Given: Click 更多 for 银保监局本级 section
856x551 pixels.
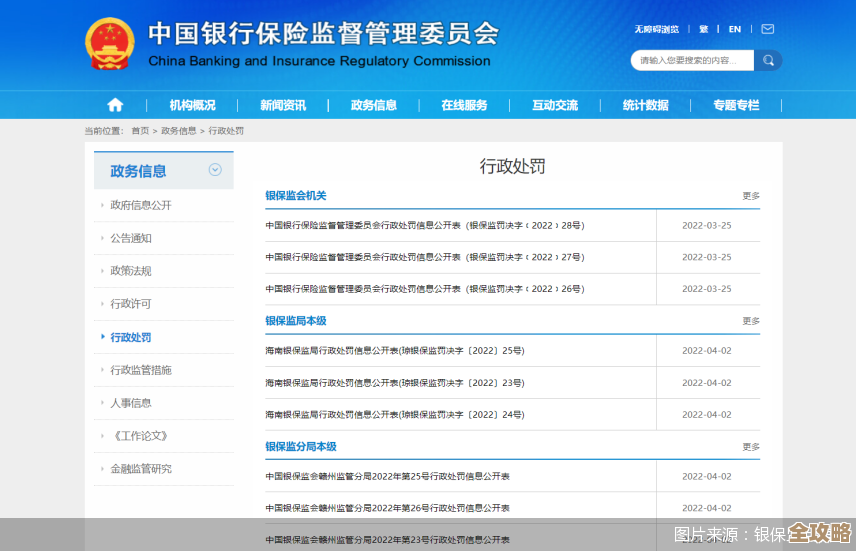Looking at the screenshot, I should point(751,321).
